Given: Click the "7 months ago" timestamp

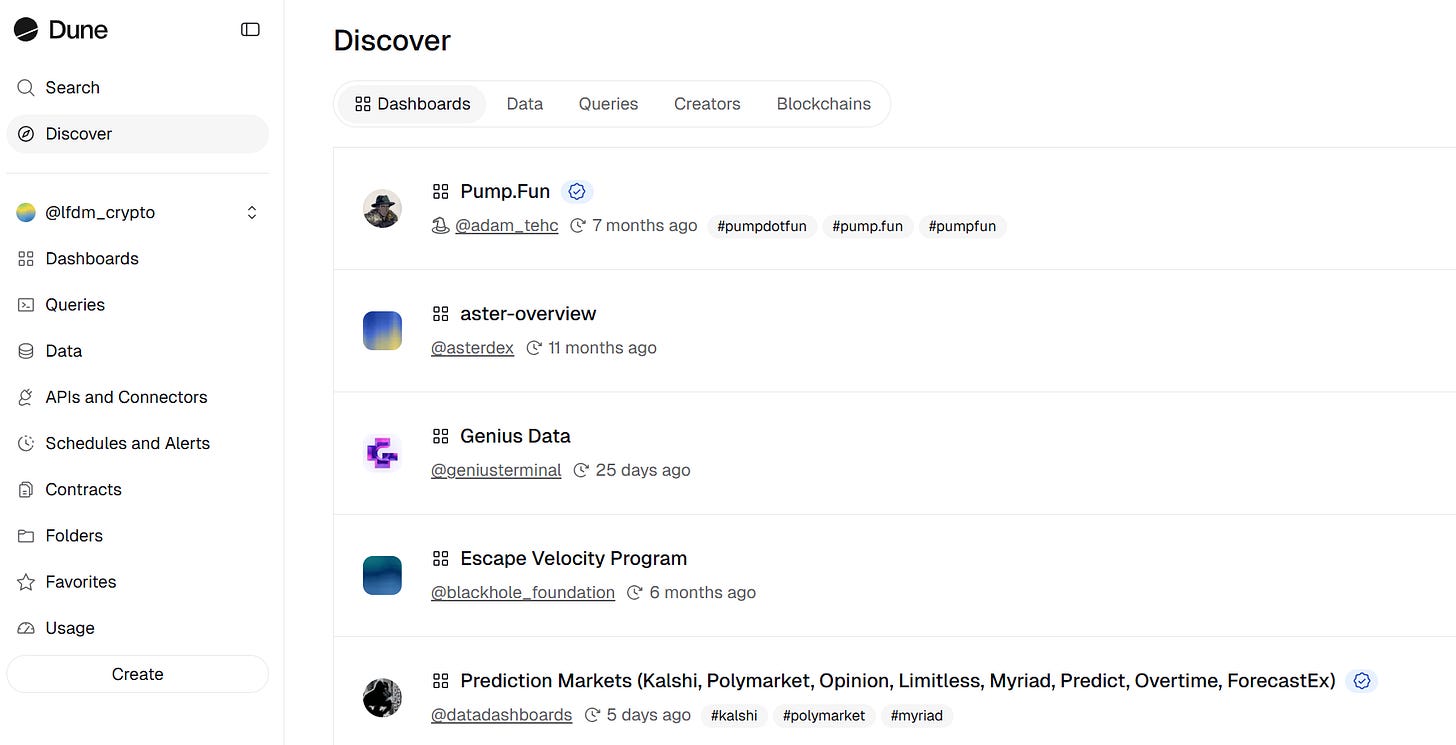Looking at the screenshot, I should click(x=645, y=226).
